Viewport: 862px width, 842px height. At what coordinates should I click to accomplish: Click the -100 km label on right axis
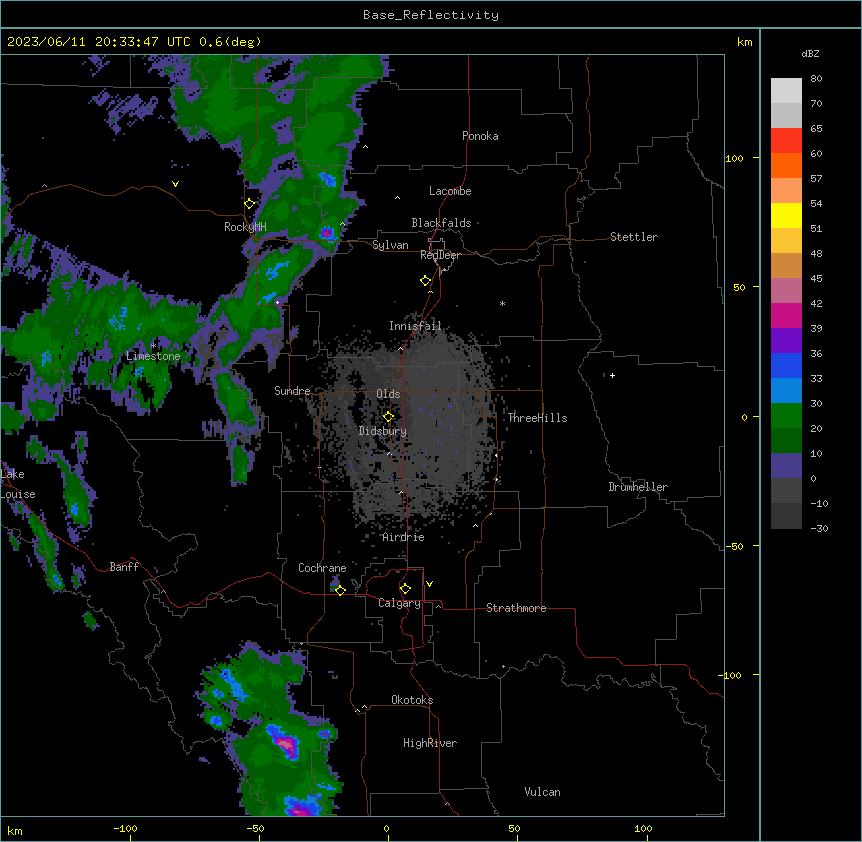[x=731, y=675]
